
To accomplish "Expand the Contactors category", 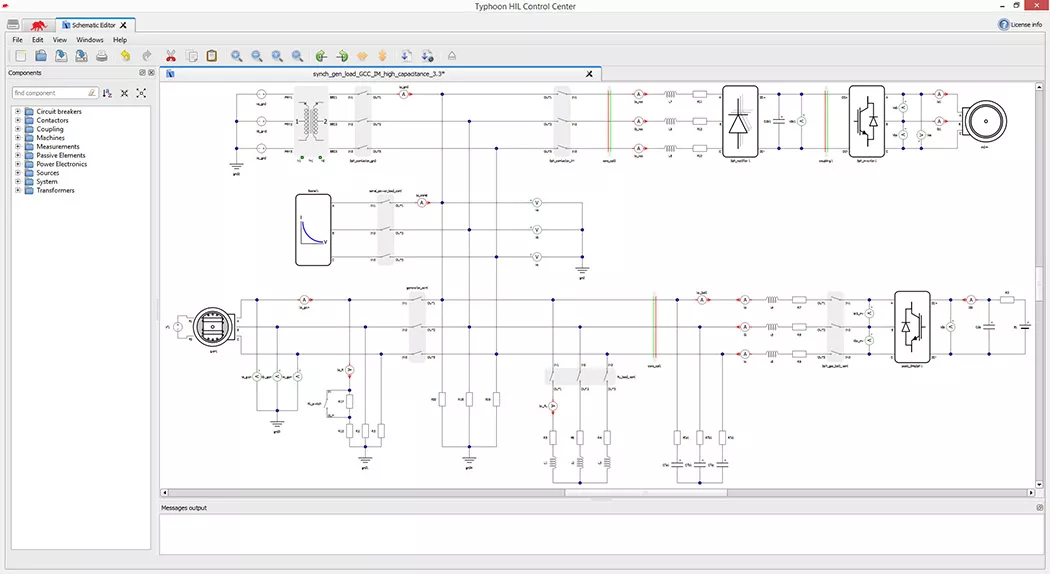I will [18, 120].
